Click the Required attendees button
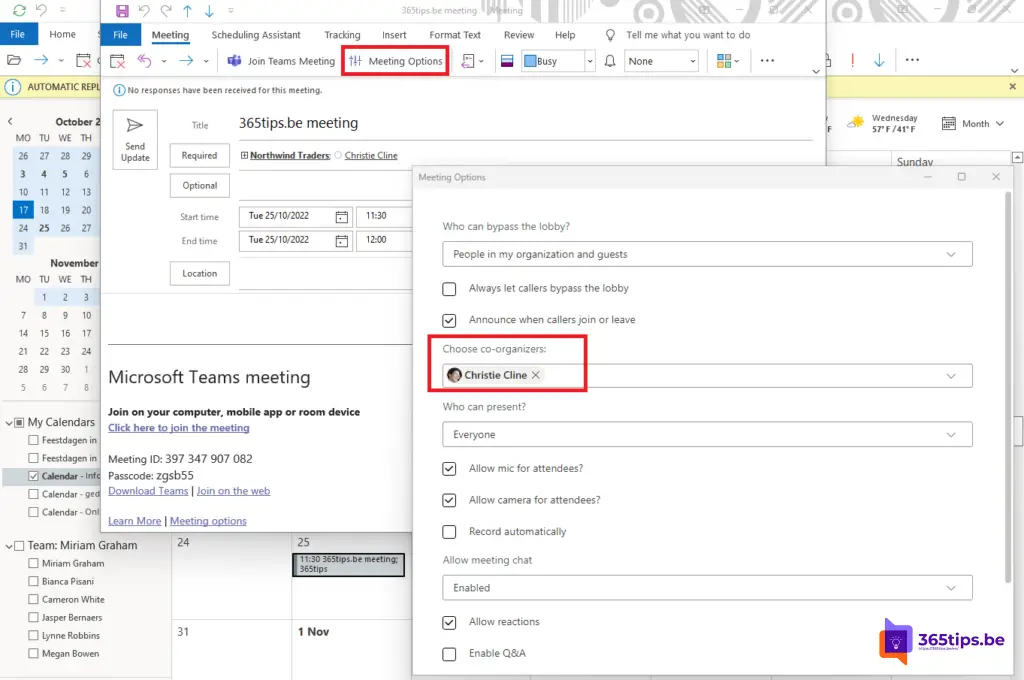Viewport: 1024px width, 680px height. pos(199,155)
